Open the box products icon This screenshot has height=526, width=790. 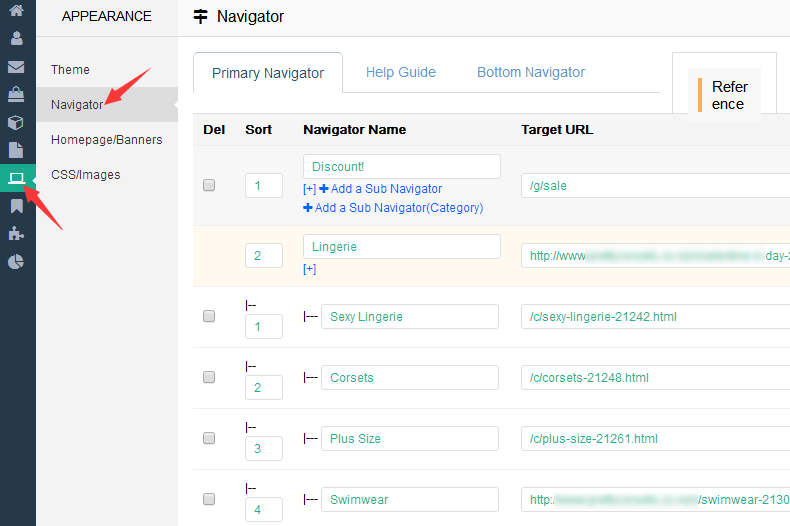16,123
